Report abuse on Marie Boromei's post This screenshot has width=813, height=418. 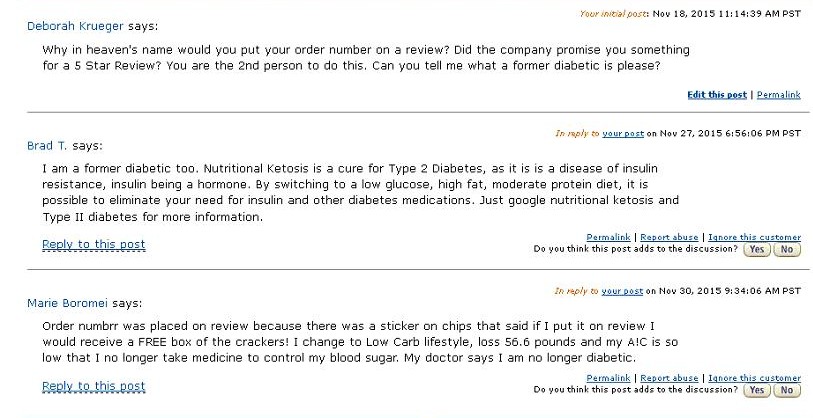point(669,378)
